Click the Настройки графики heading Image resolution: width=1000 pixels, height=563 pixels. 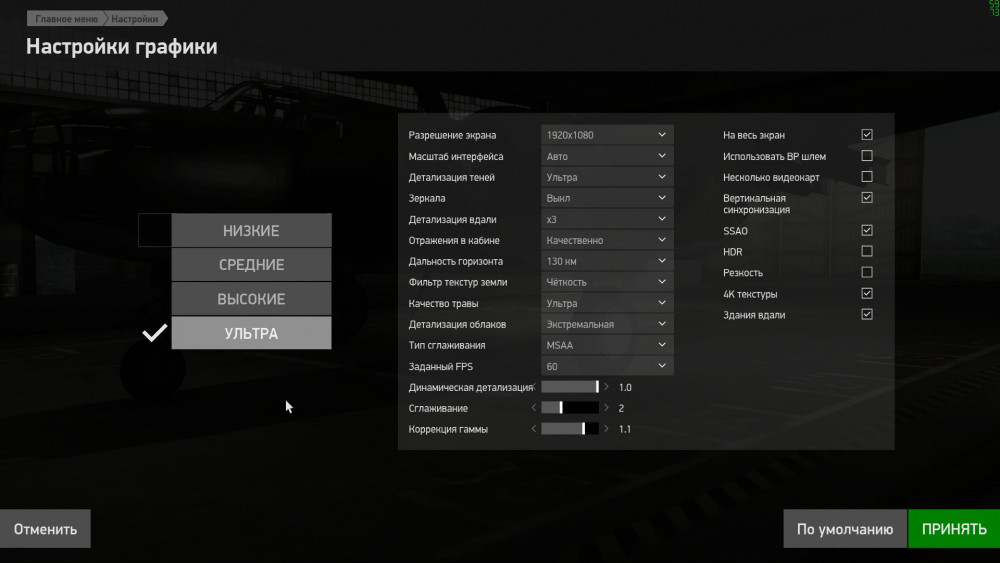click(121, 47)
